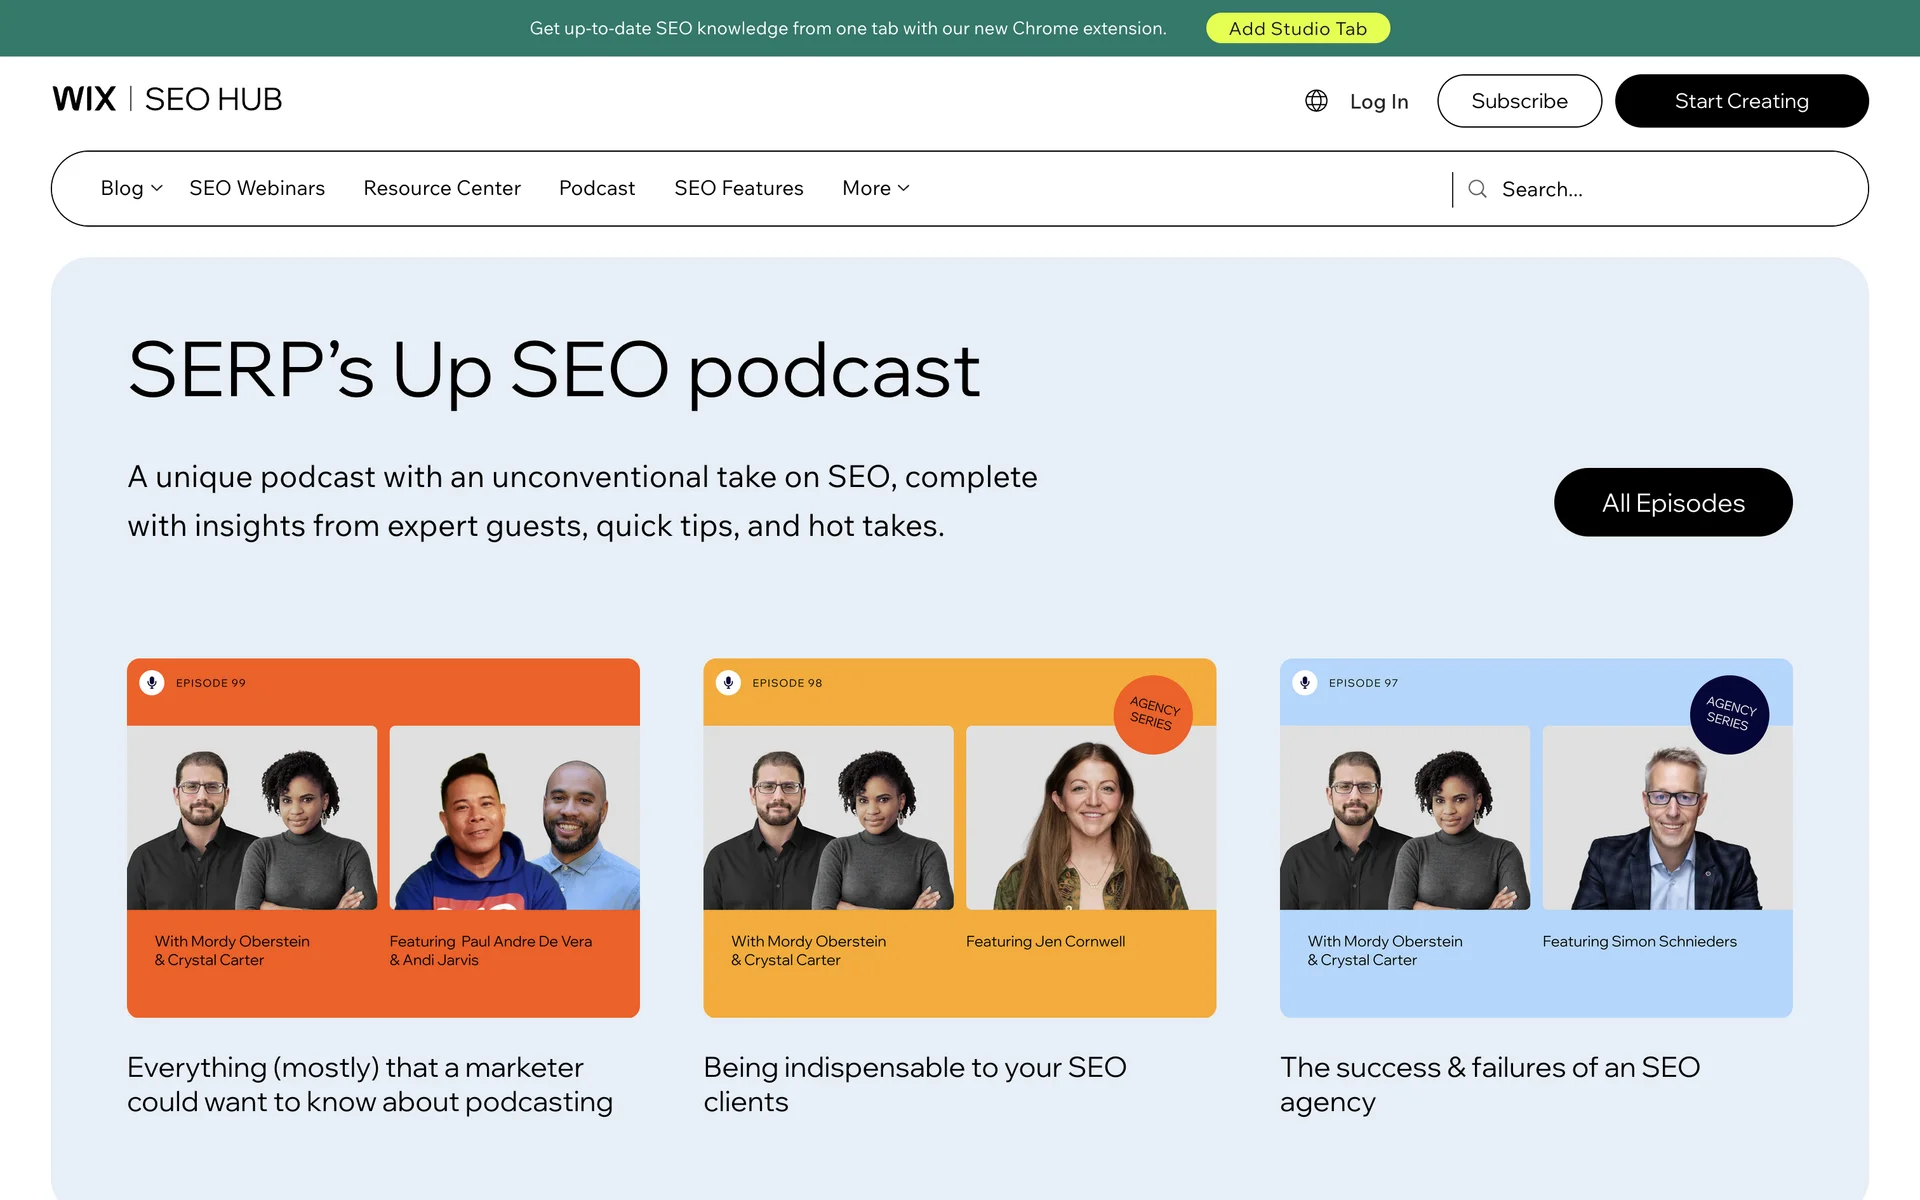Open the SEO Features menu item
This screenshot has height=1200, width=1920.
pyautogui.click(x=738, y=188)
